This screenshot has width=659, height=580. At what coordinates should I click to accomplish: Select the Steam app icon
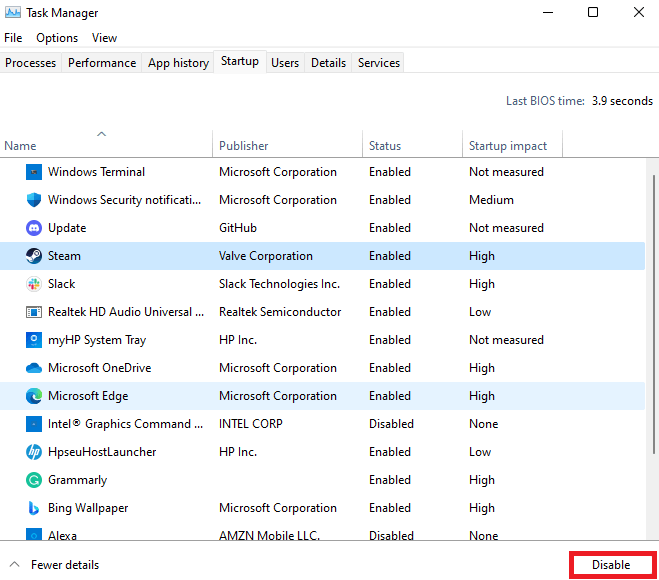33,256
